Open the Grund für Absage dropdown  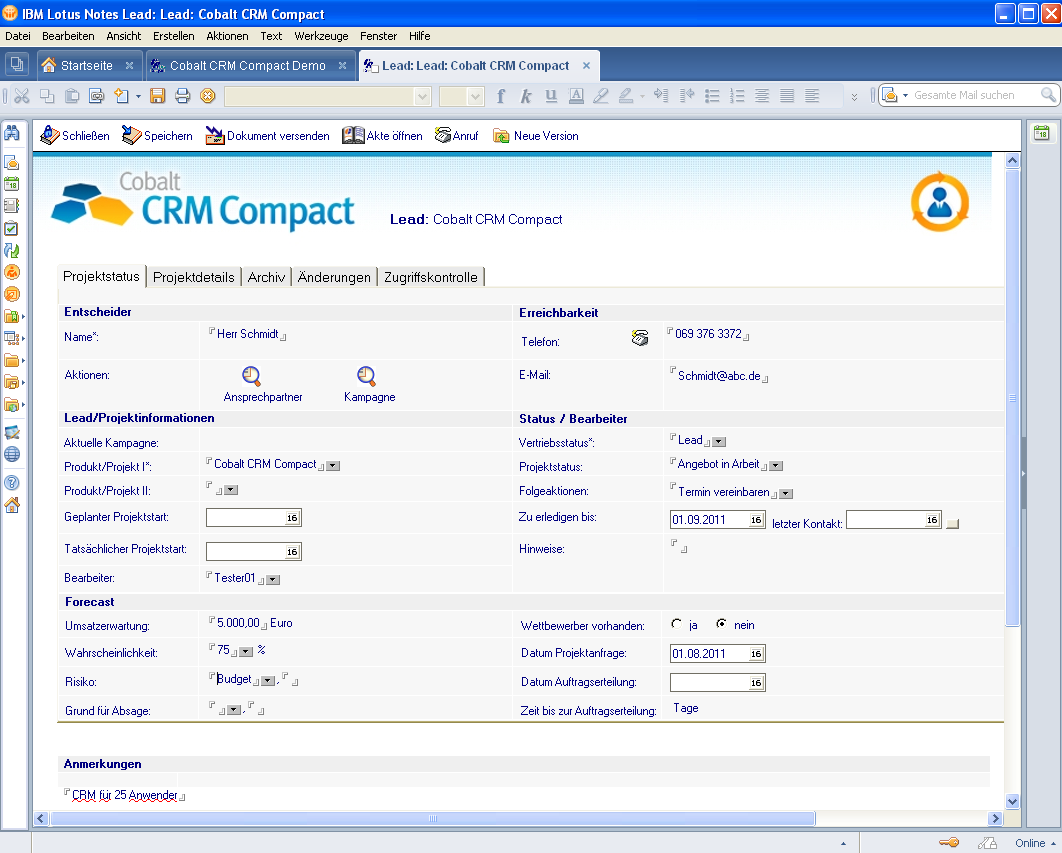click(234, 709)
